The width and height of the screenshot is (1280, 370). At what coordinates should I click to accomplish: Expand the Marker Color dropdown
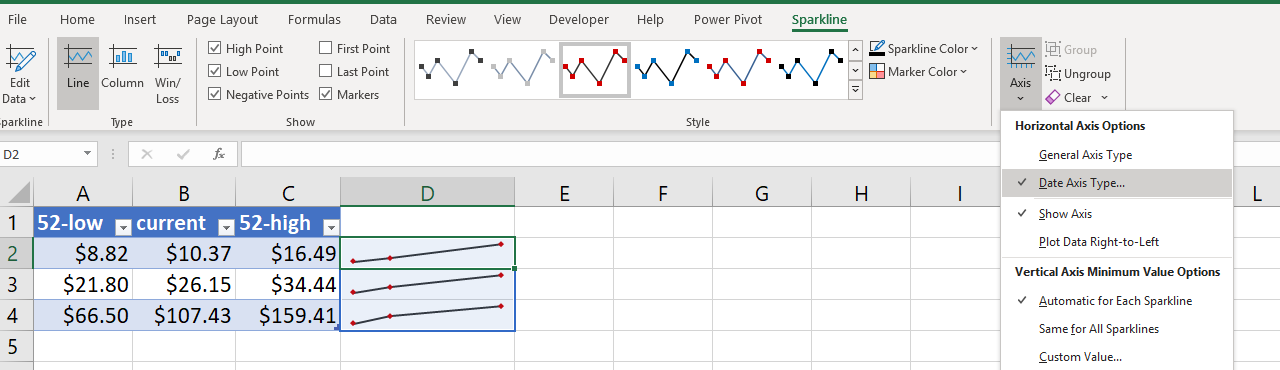964,72
